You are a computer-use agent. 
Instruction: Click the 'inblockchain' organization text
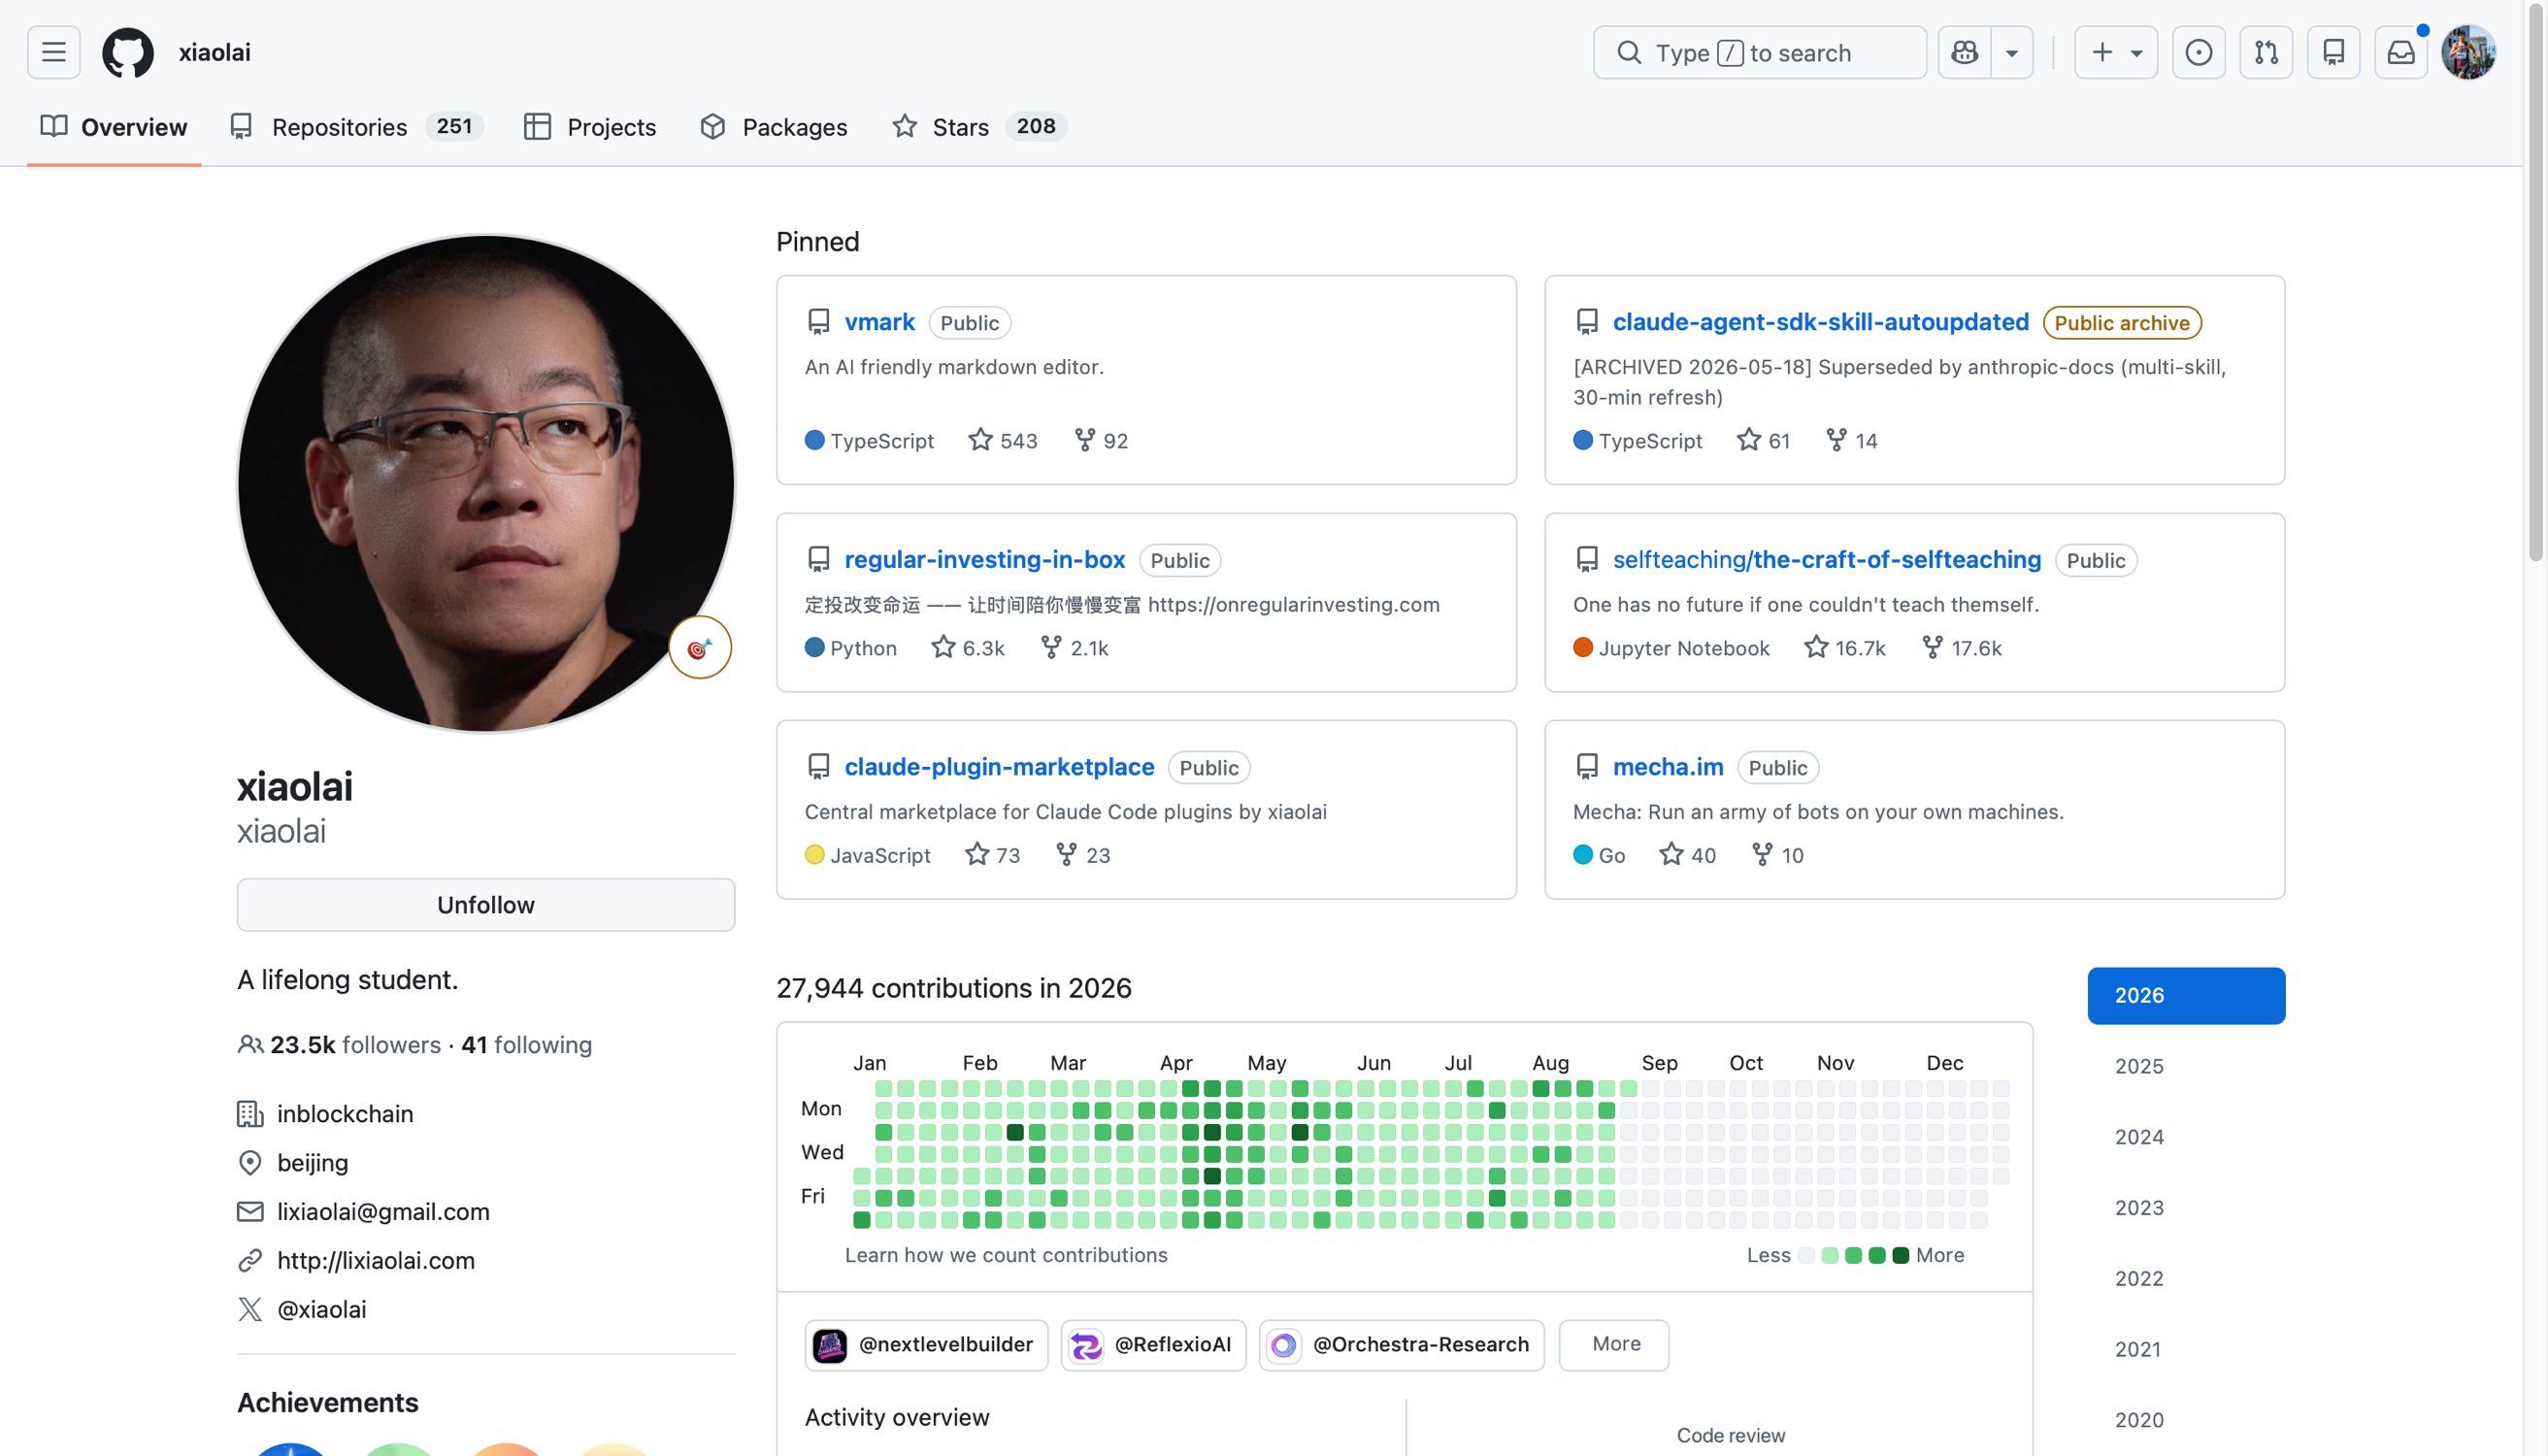[x=345, y=1114]
